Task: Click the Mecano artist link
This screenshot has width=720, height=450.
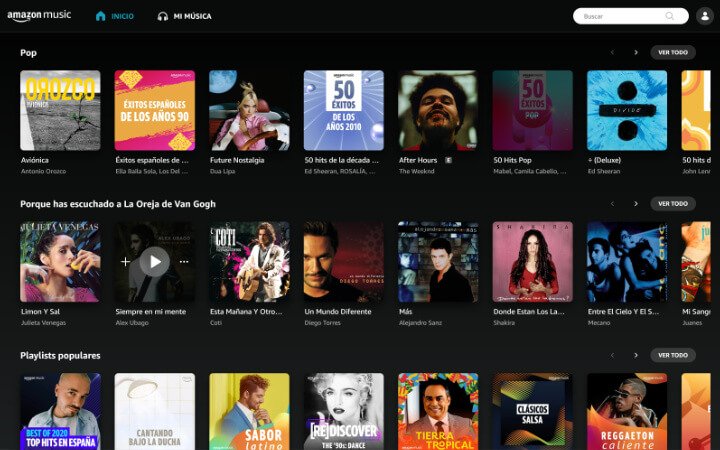Action: coord(599,323)
